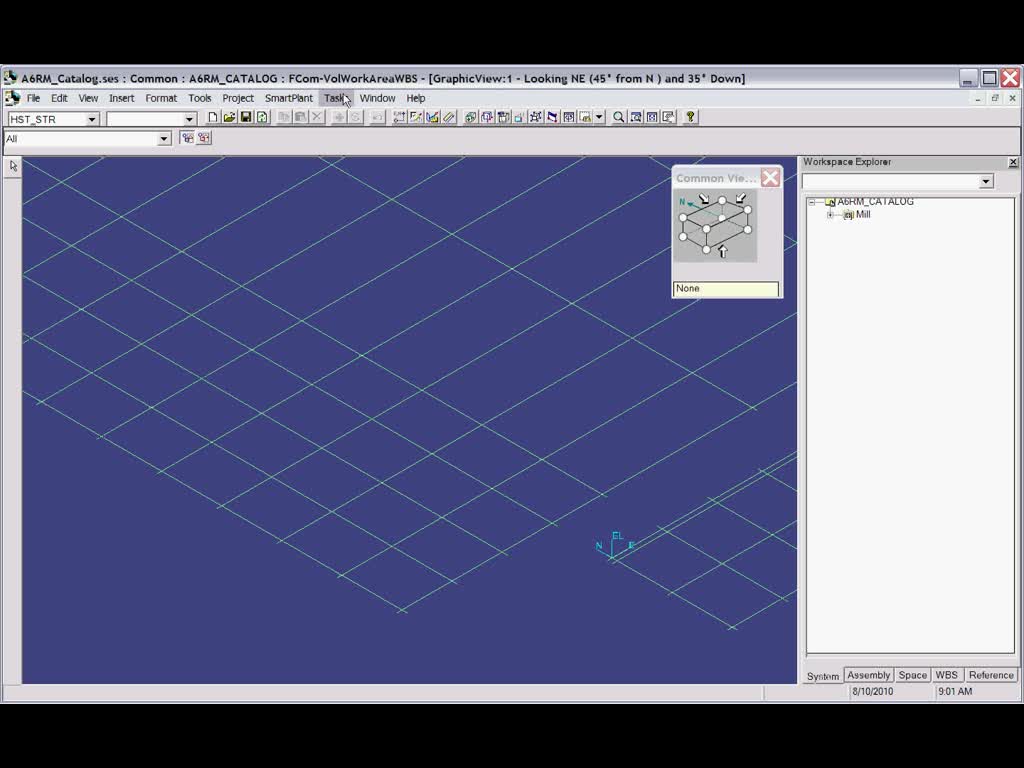Open the Project menu
Image resolution: width=1024 pixels, height=768 pixels.
(x=238, y=98)
